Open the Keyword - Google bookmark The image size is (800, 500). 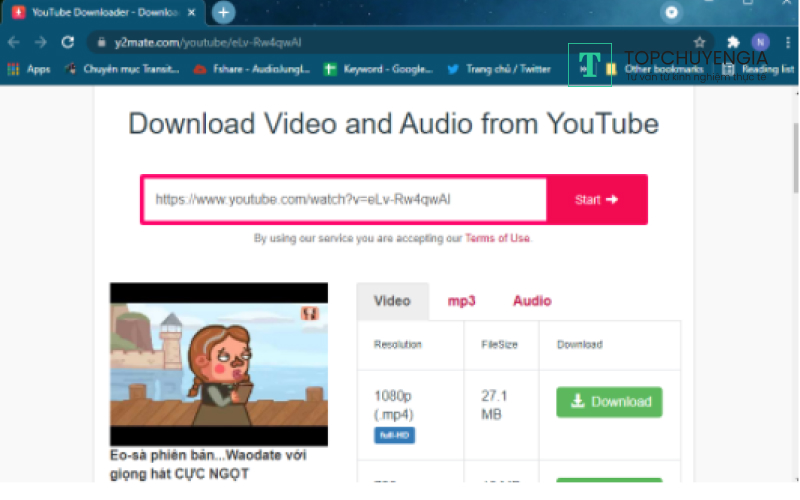point(378,69)
